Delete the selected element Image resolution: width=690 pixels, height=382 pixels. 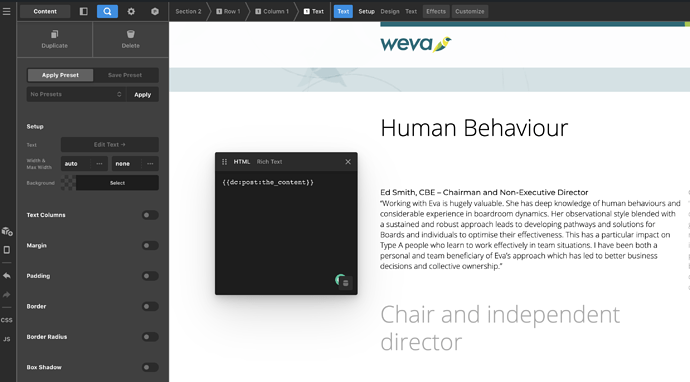coord(131,39)
